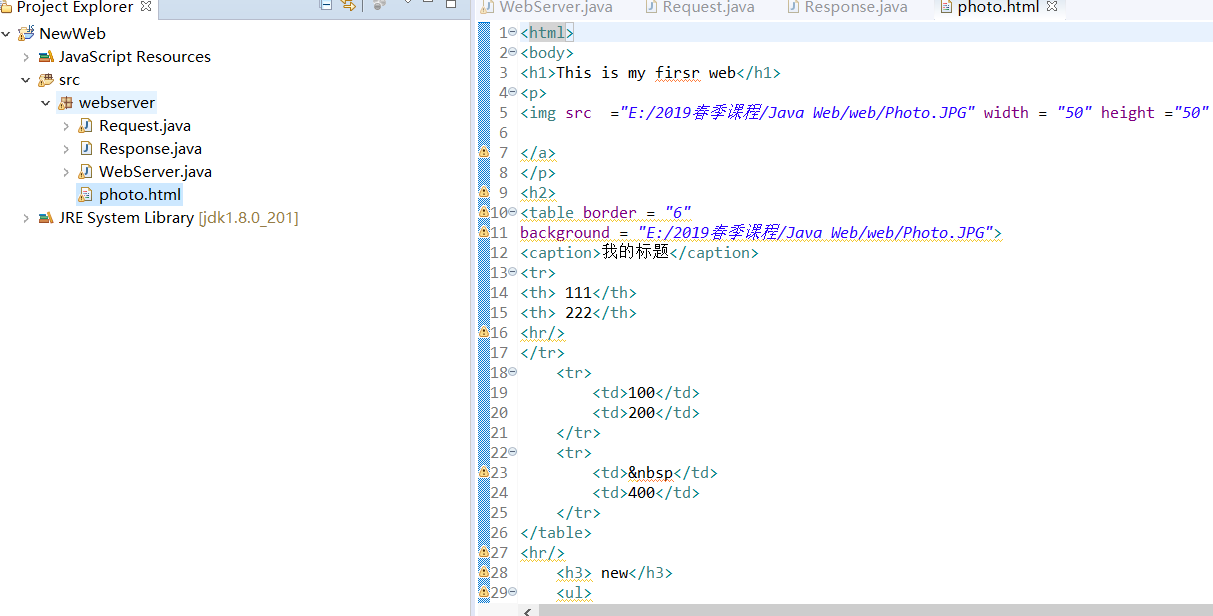The image size is (1213, 616).
Task: Click the JavaScript Resources library icon
Action: (46, 57)
